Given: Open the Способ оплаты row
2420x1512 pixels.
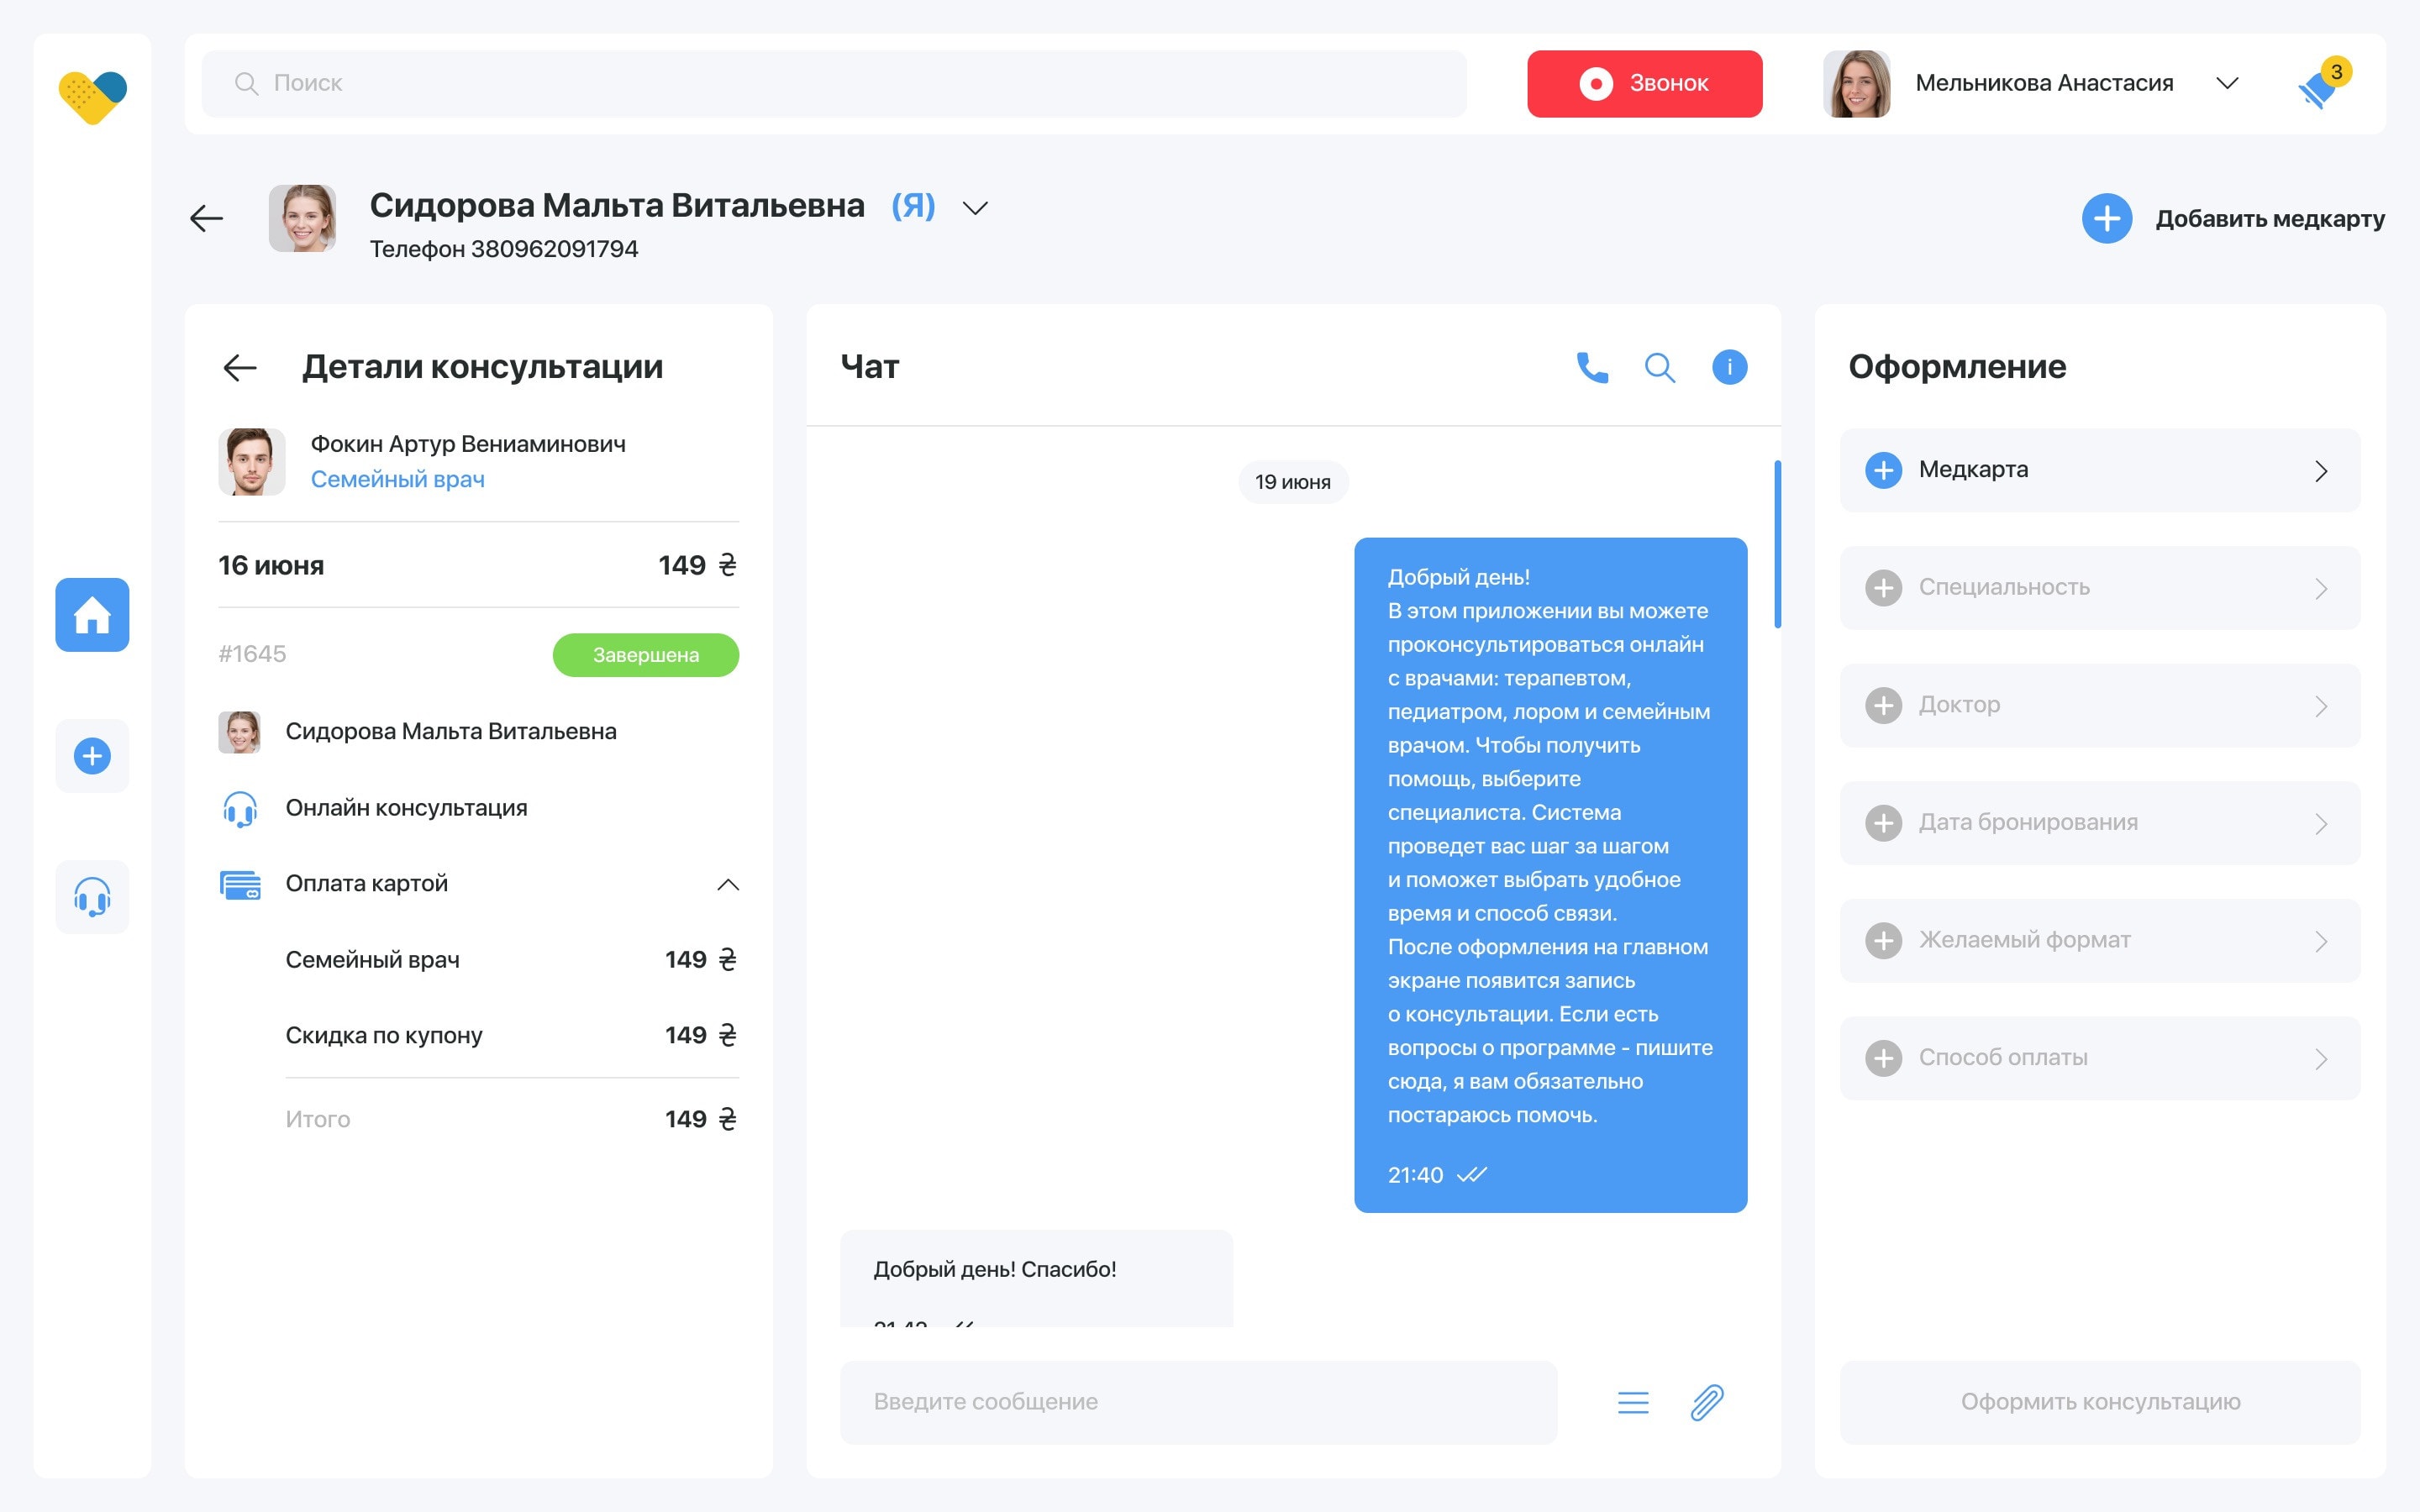Looking at the screenshot, I should point(2100,1058).
